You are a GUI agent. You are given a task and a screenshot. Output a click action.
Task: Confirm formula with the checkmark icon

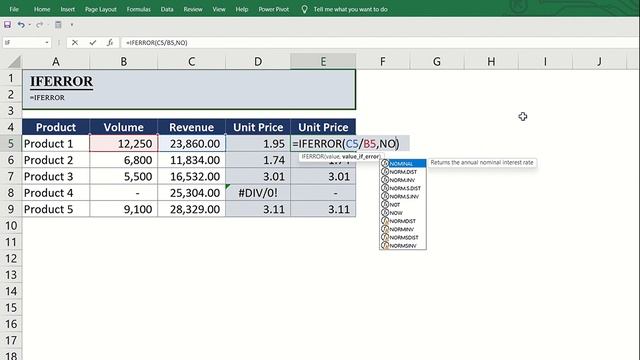pos(93,42)
